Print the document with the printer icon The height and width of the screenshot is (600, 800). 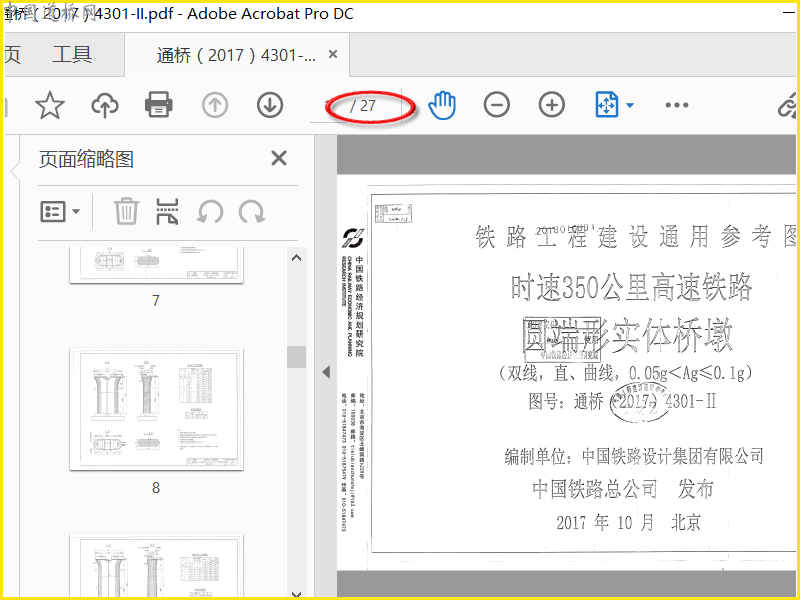click(159, 105)
